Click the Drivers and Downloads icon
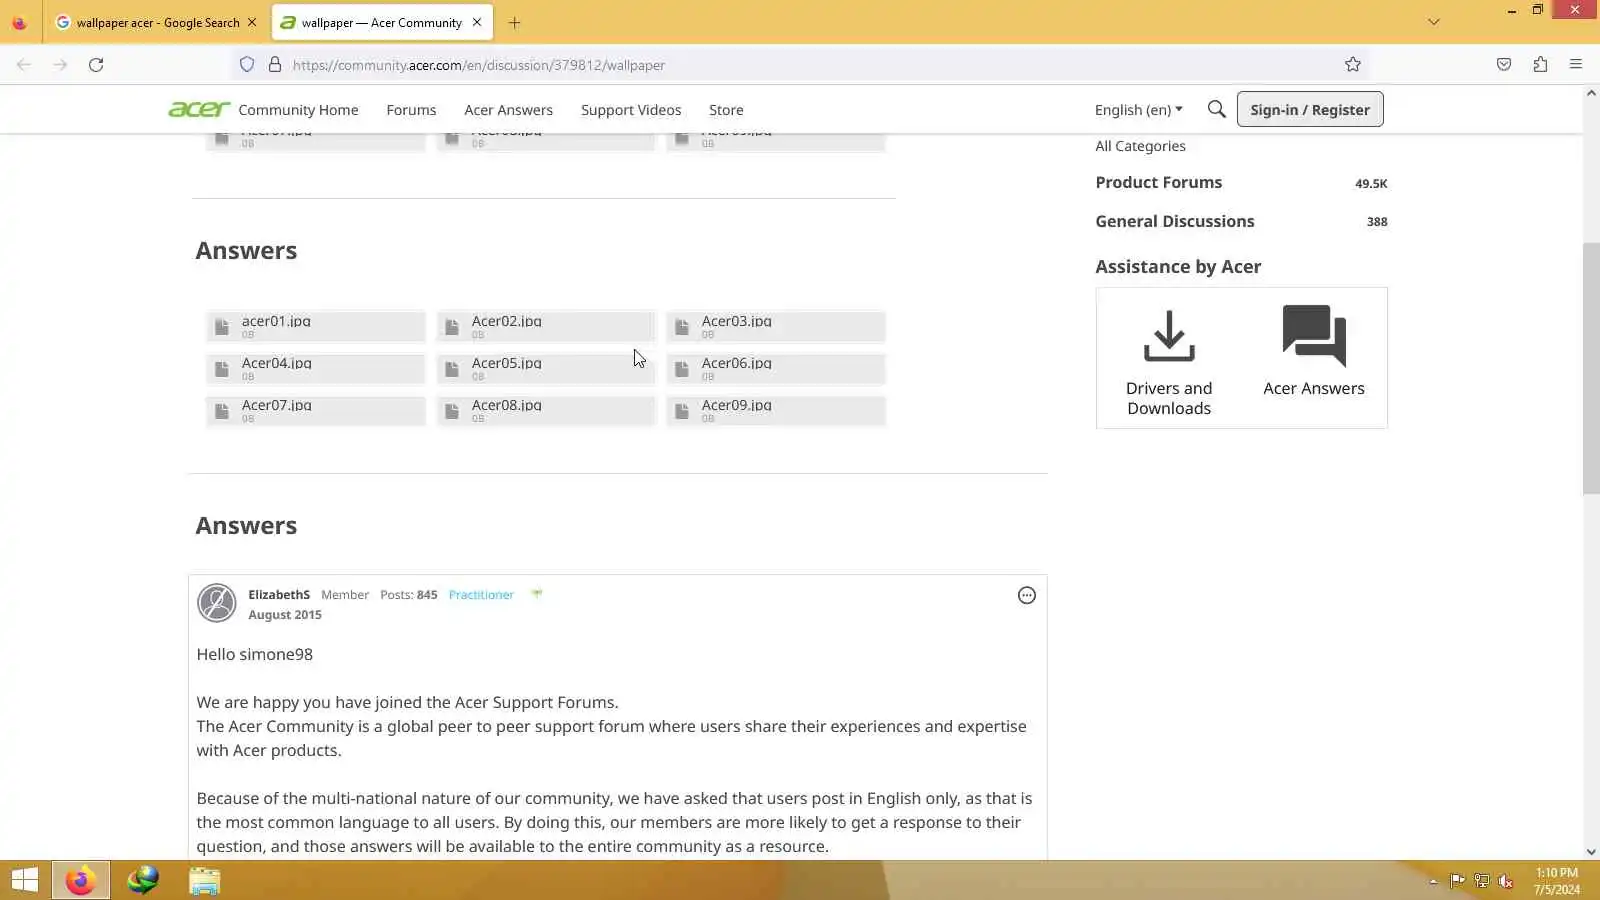This screenshot has width=1600, height=900. [1169, 336]
